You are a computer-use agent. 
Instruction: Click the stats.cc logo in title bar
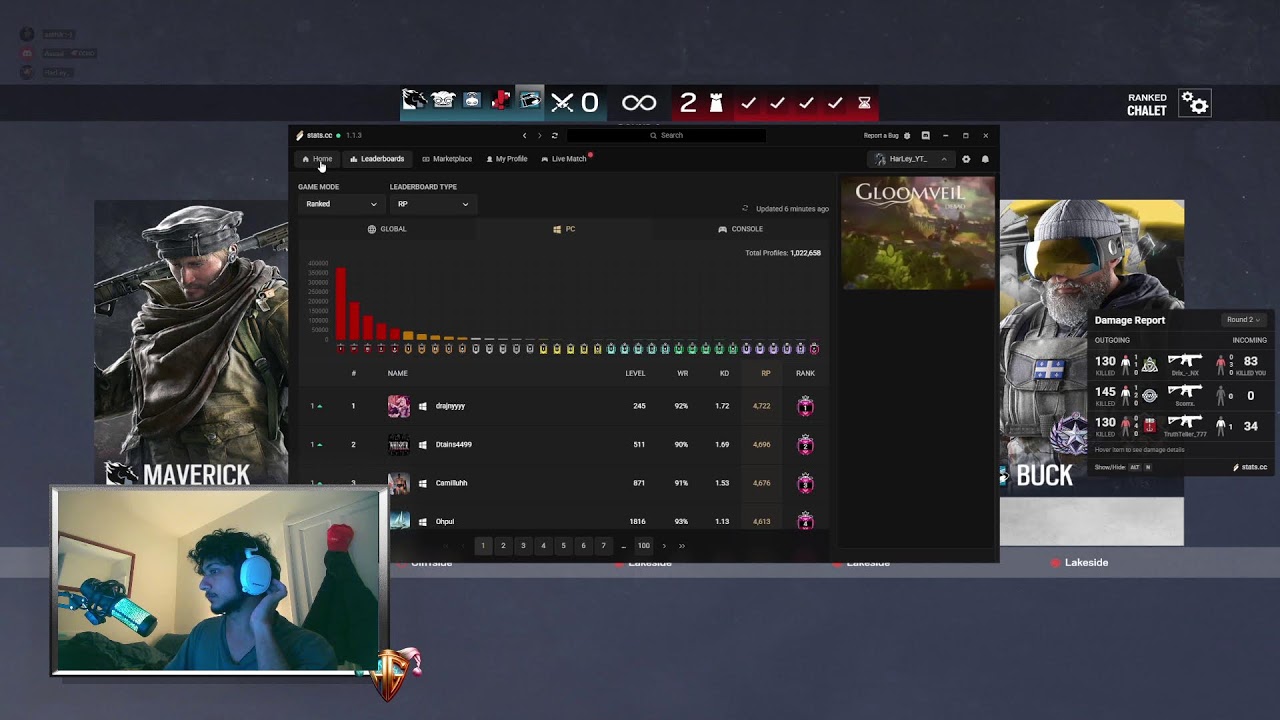pyautogui.click(x=314, y=135)
